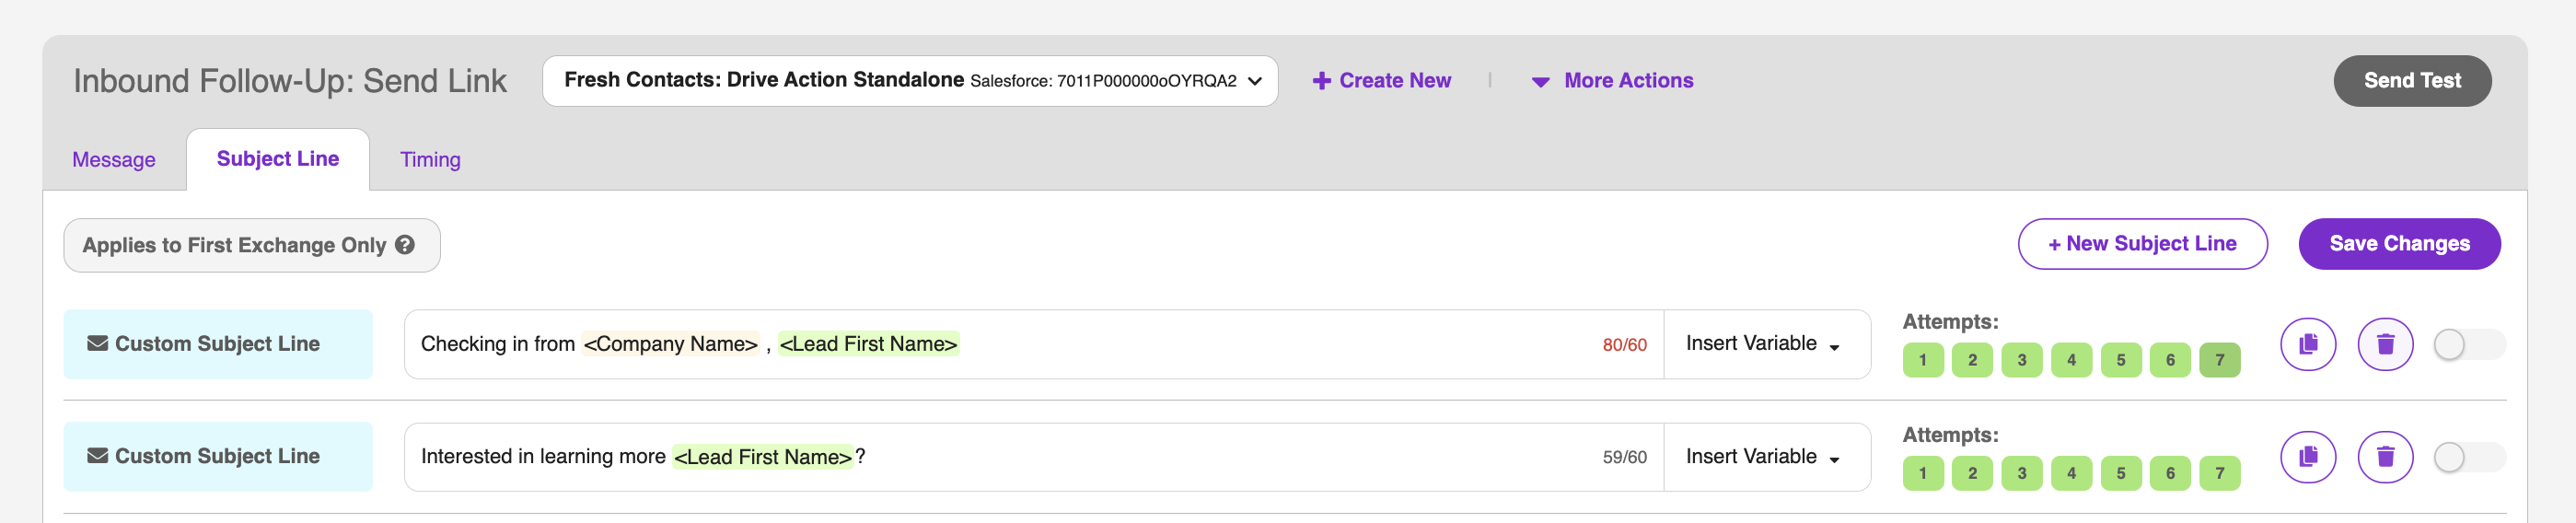Toggle attempt 4 for 'Checking in from' row
The image size is (2576, 523).
(2071, 360)
